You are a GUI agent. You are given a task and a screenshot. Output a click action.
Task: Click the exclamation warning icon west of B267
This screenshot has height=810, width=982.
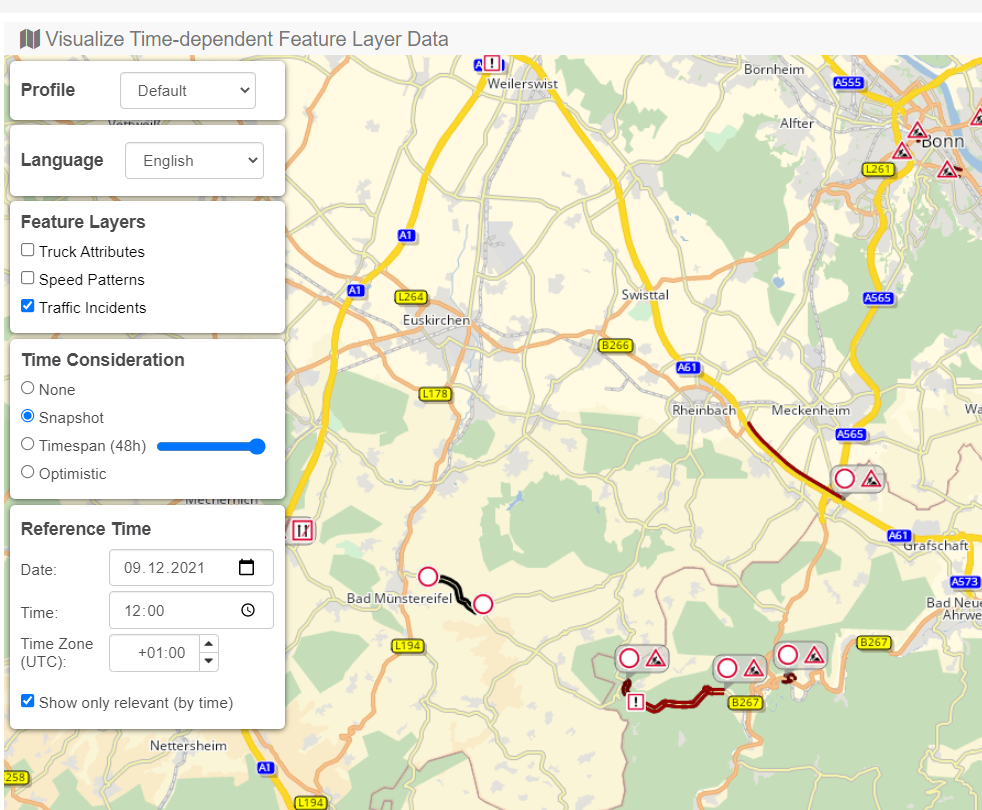(636, 702)
